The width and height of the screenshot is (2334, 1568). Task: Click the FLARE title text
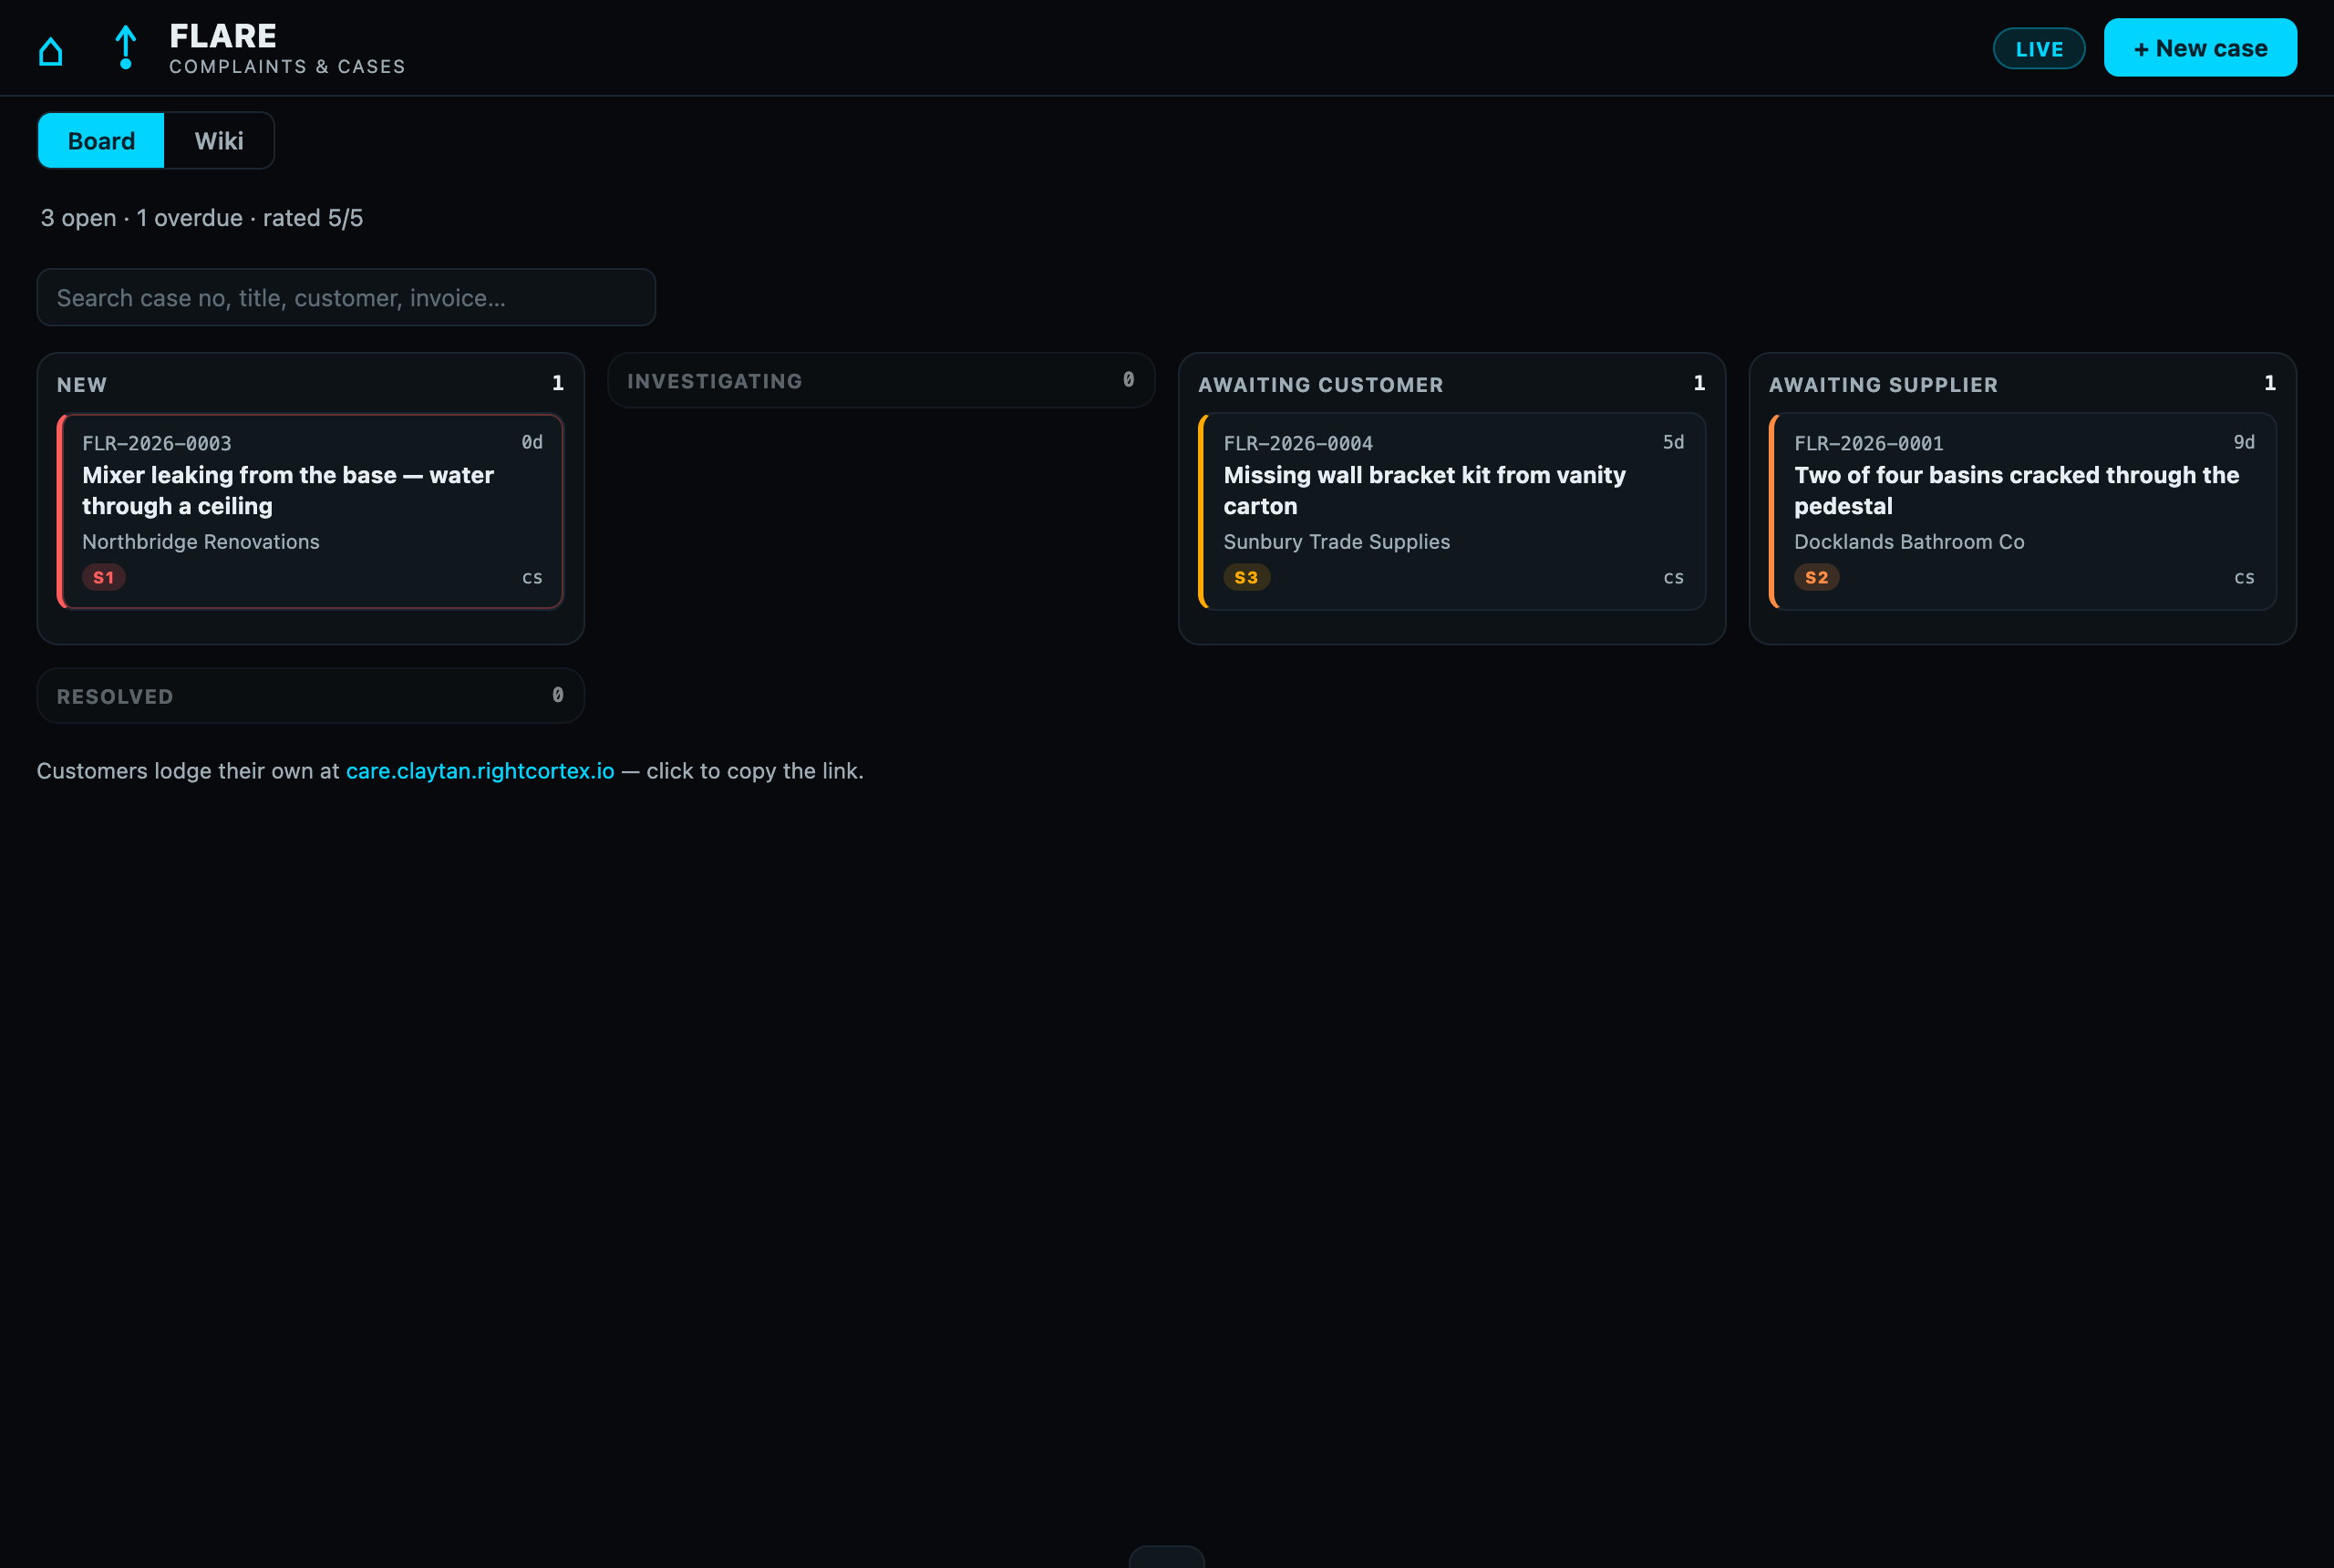223,36
